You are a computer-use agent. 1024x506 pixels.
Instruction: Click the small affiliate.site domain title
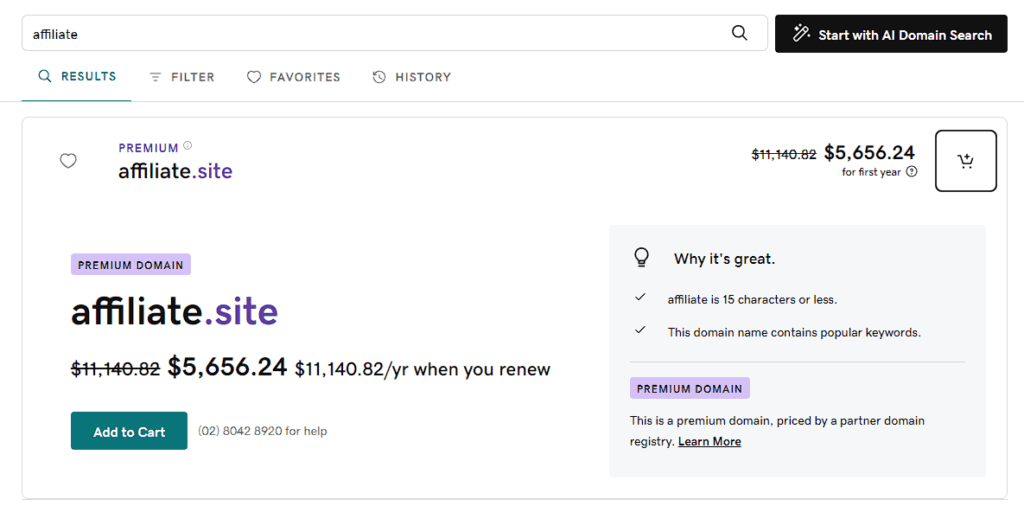(175, 171)
